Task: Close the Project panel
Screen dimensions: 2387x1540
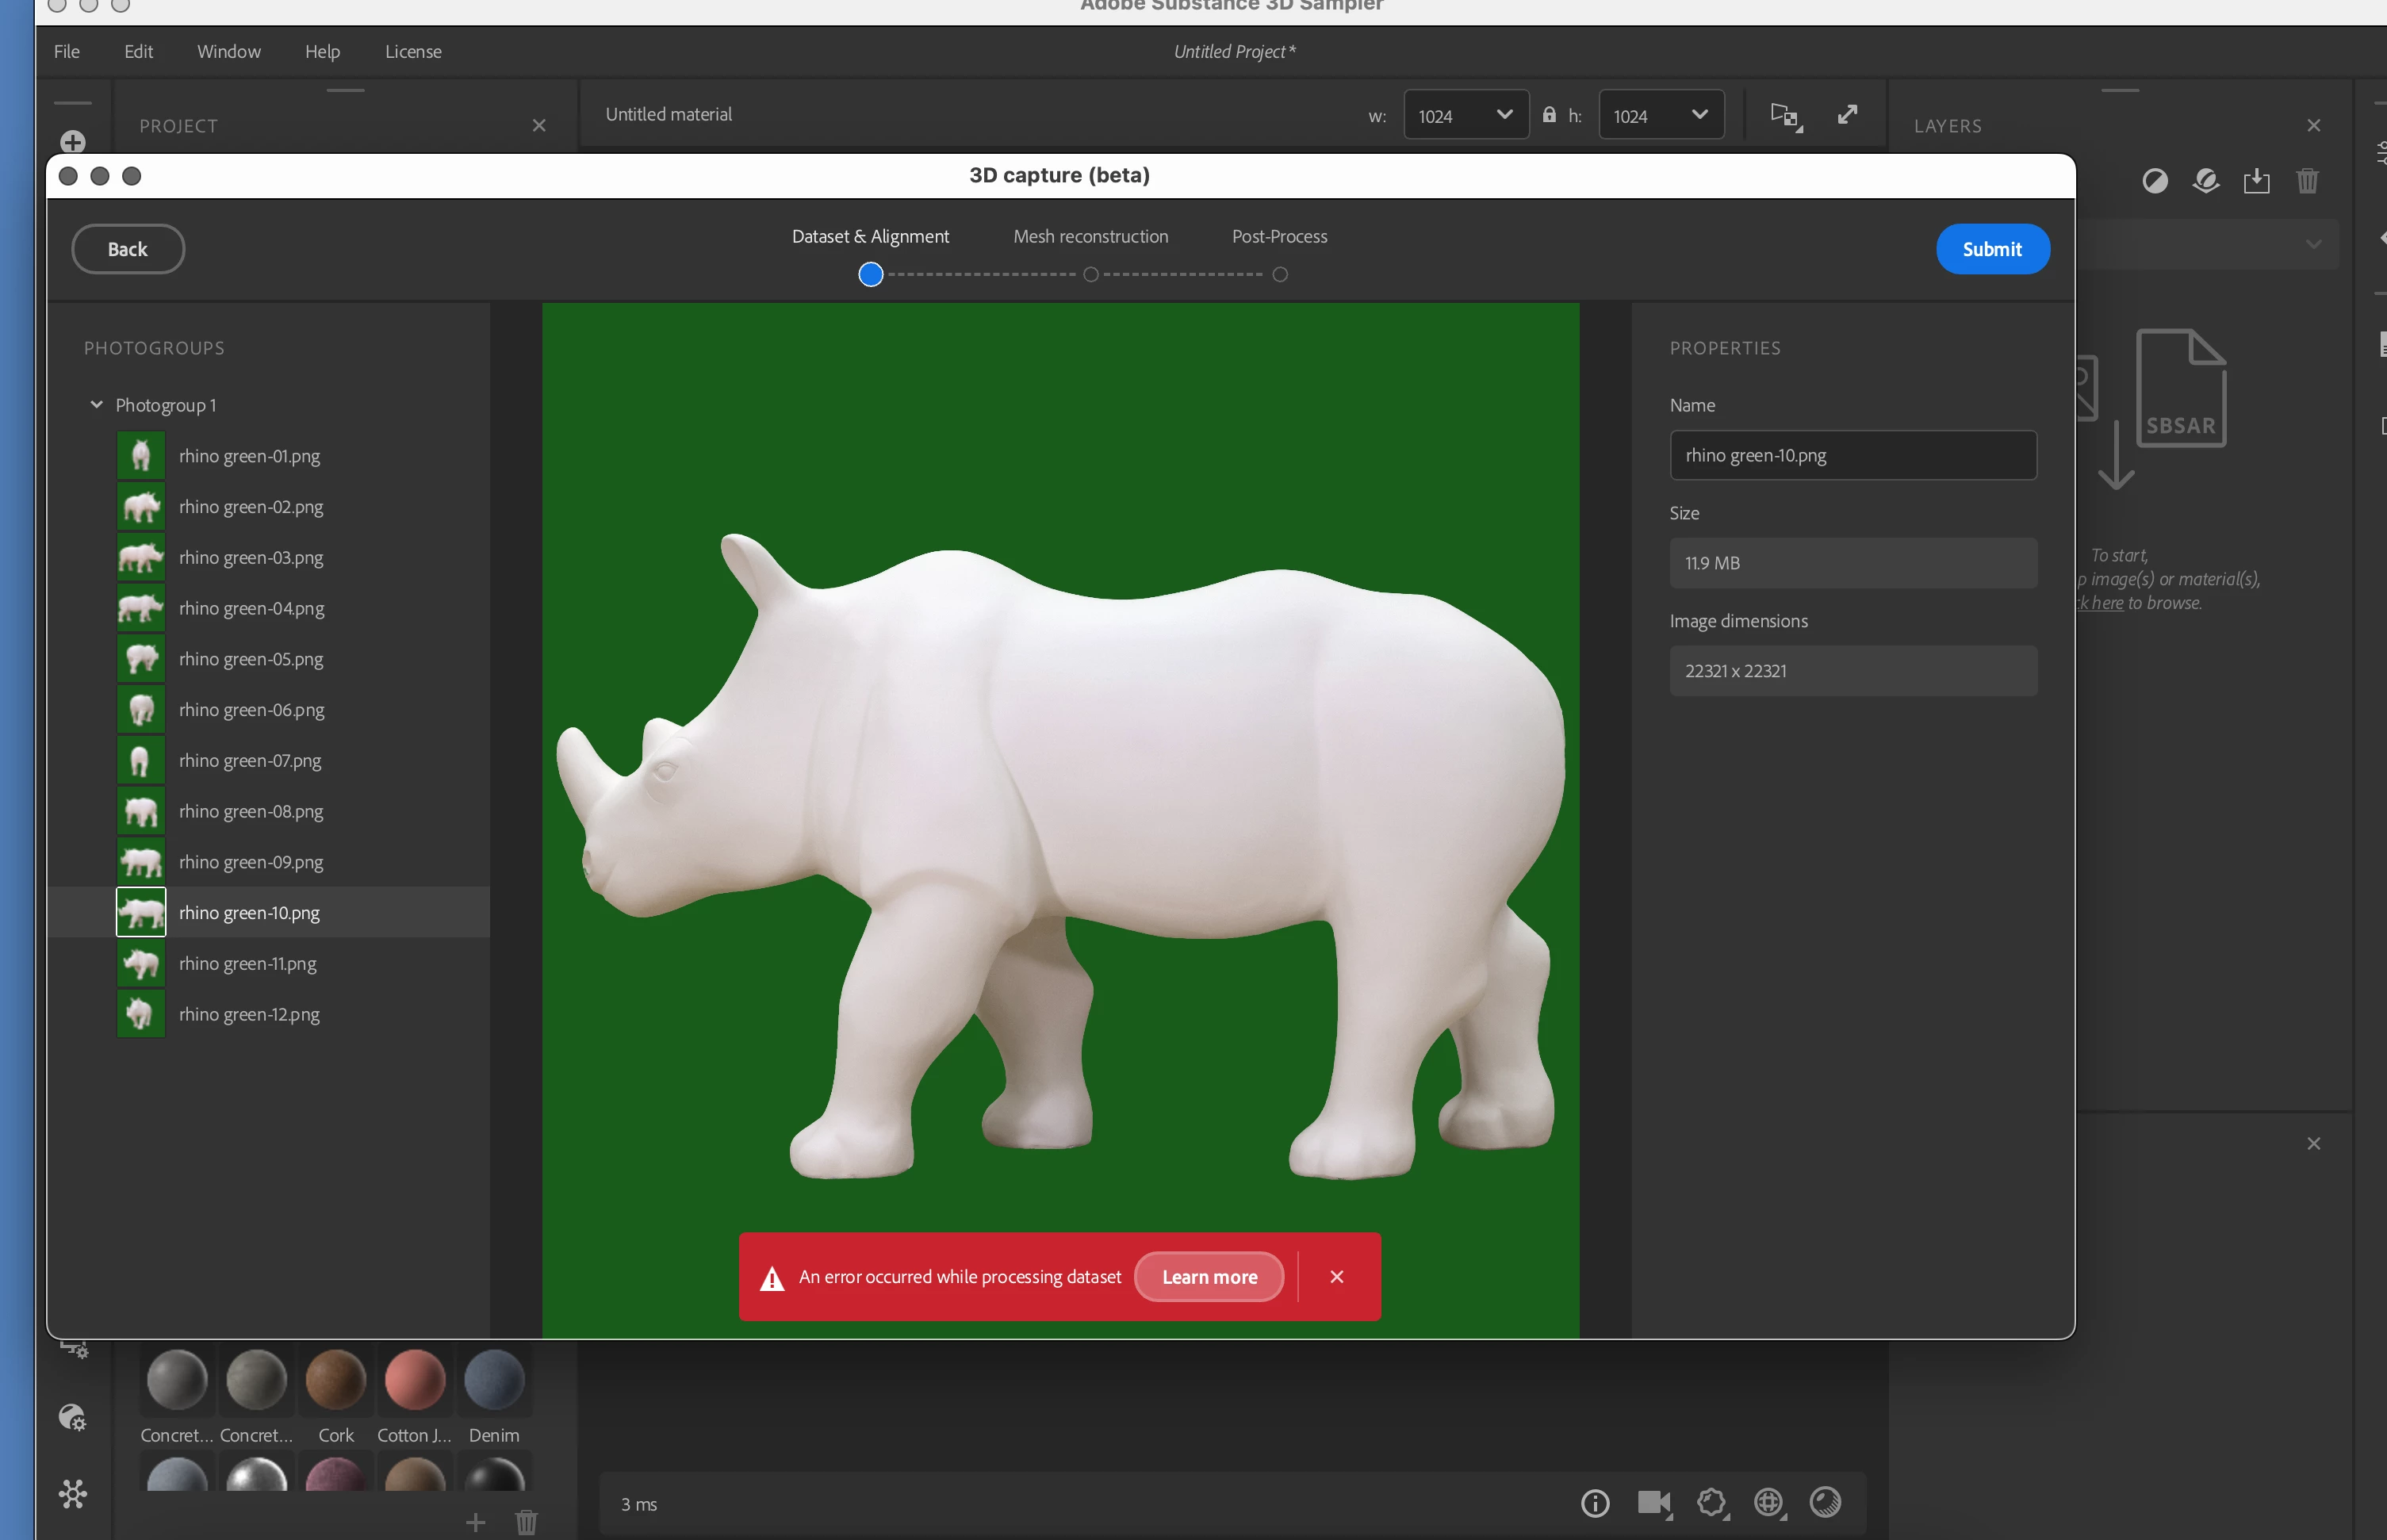Action: 539,126
